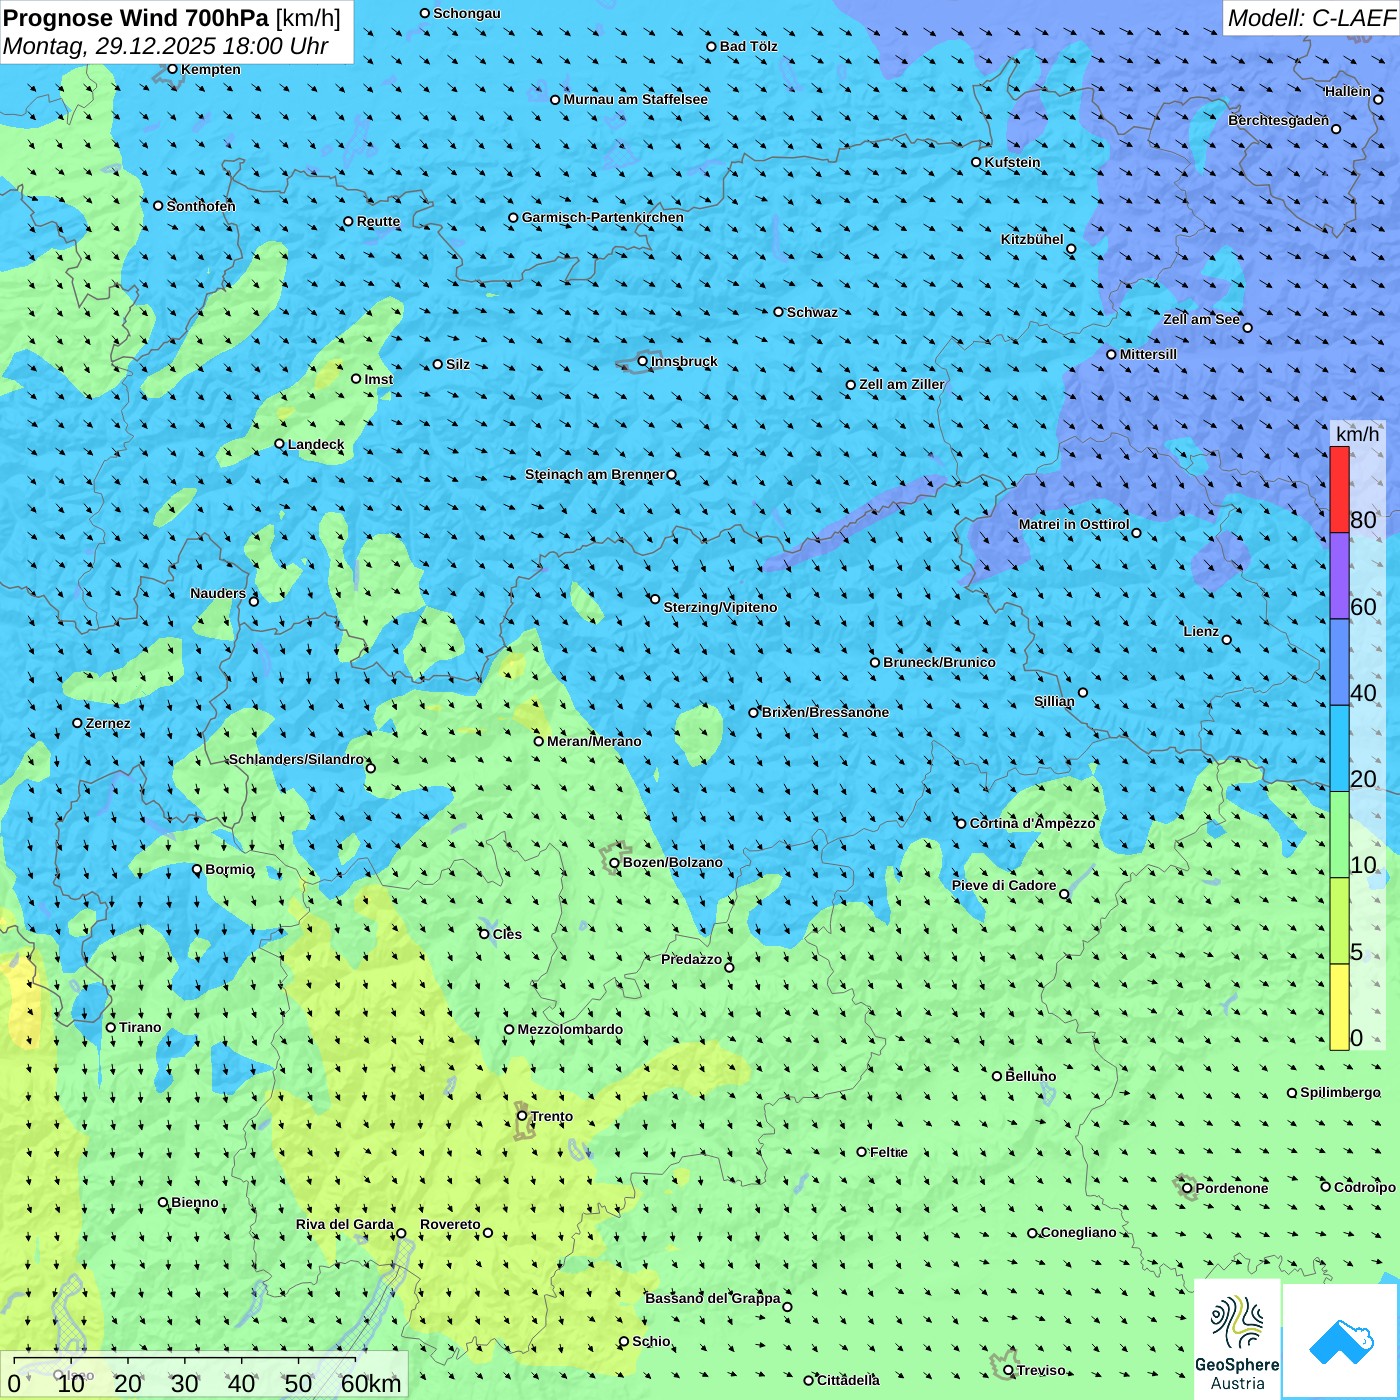Click the purple 60 km/h legend color
Viewport: 1400px width, 1400px height.
pyautogui.click(x=1339, y=576)
